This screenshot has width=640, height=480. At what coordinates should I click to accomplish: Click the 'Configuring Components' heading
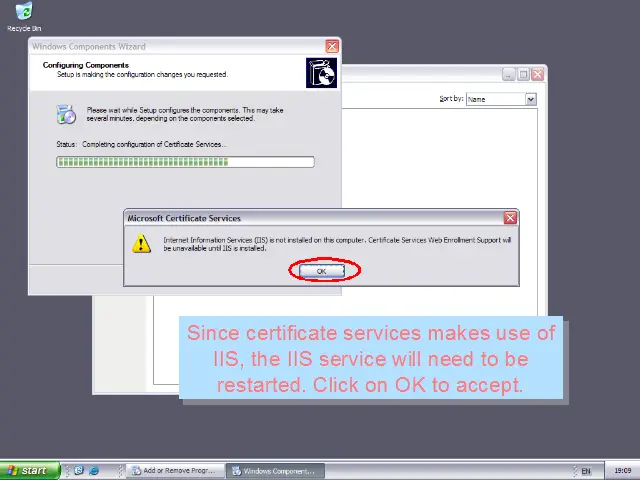(x=86, y=65)
